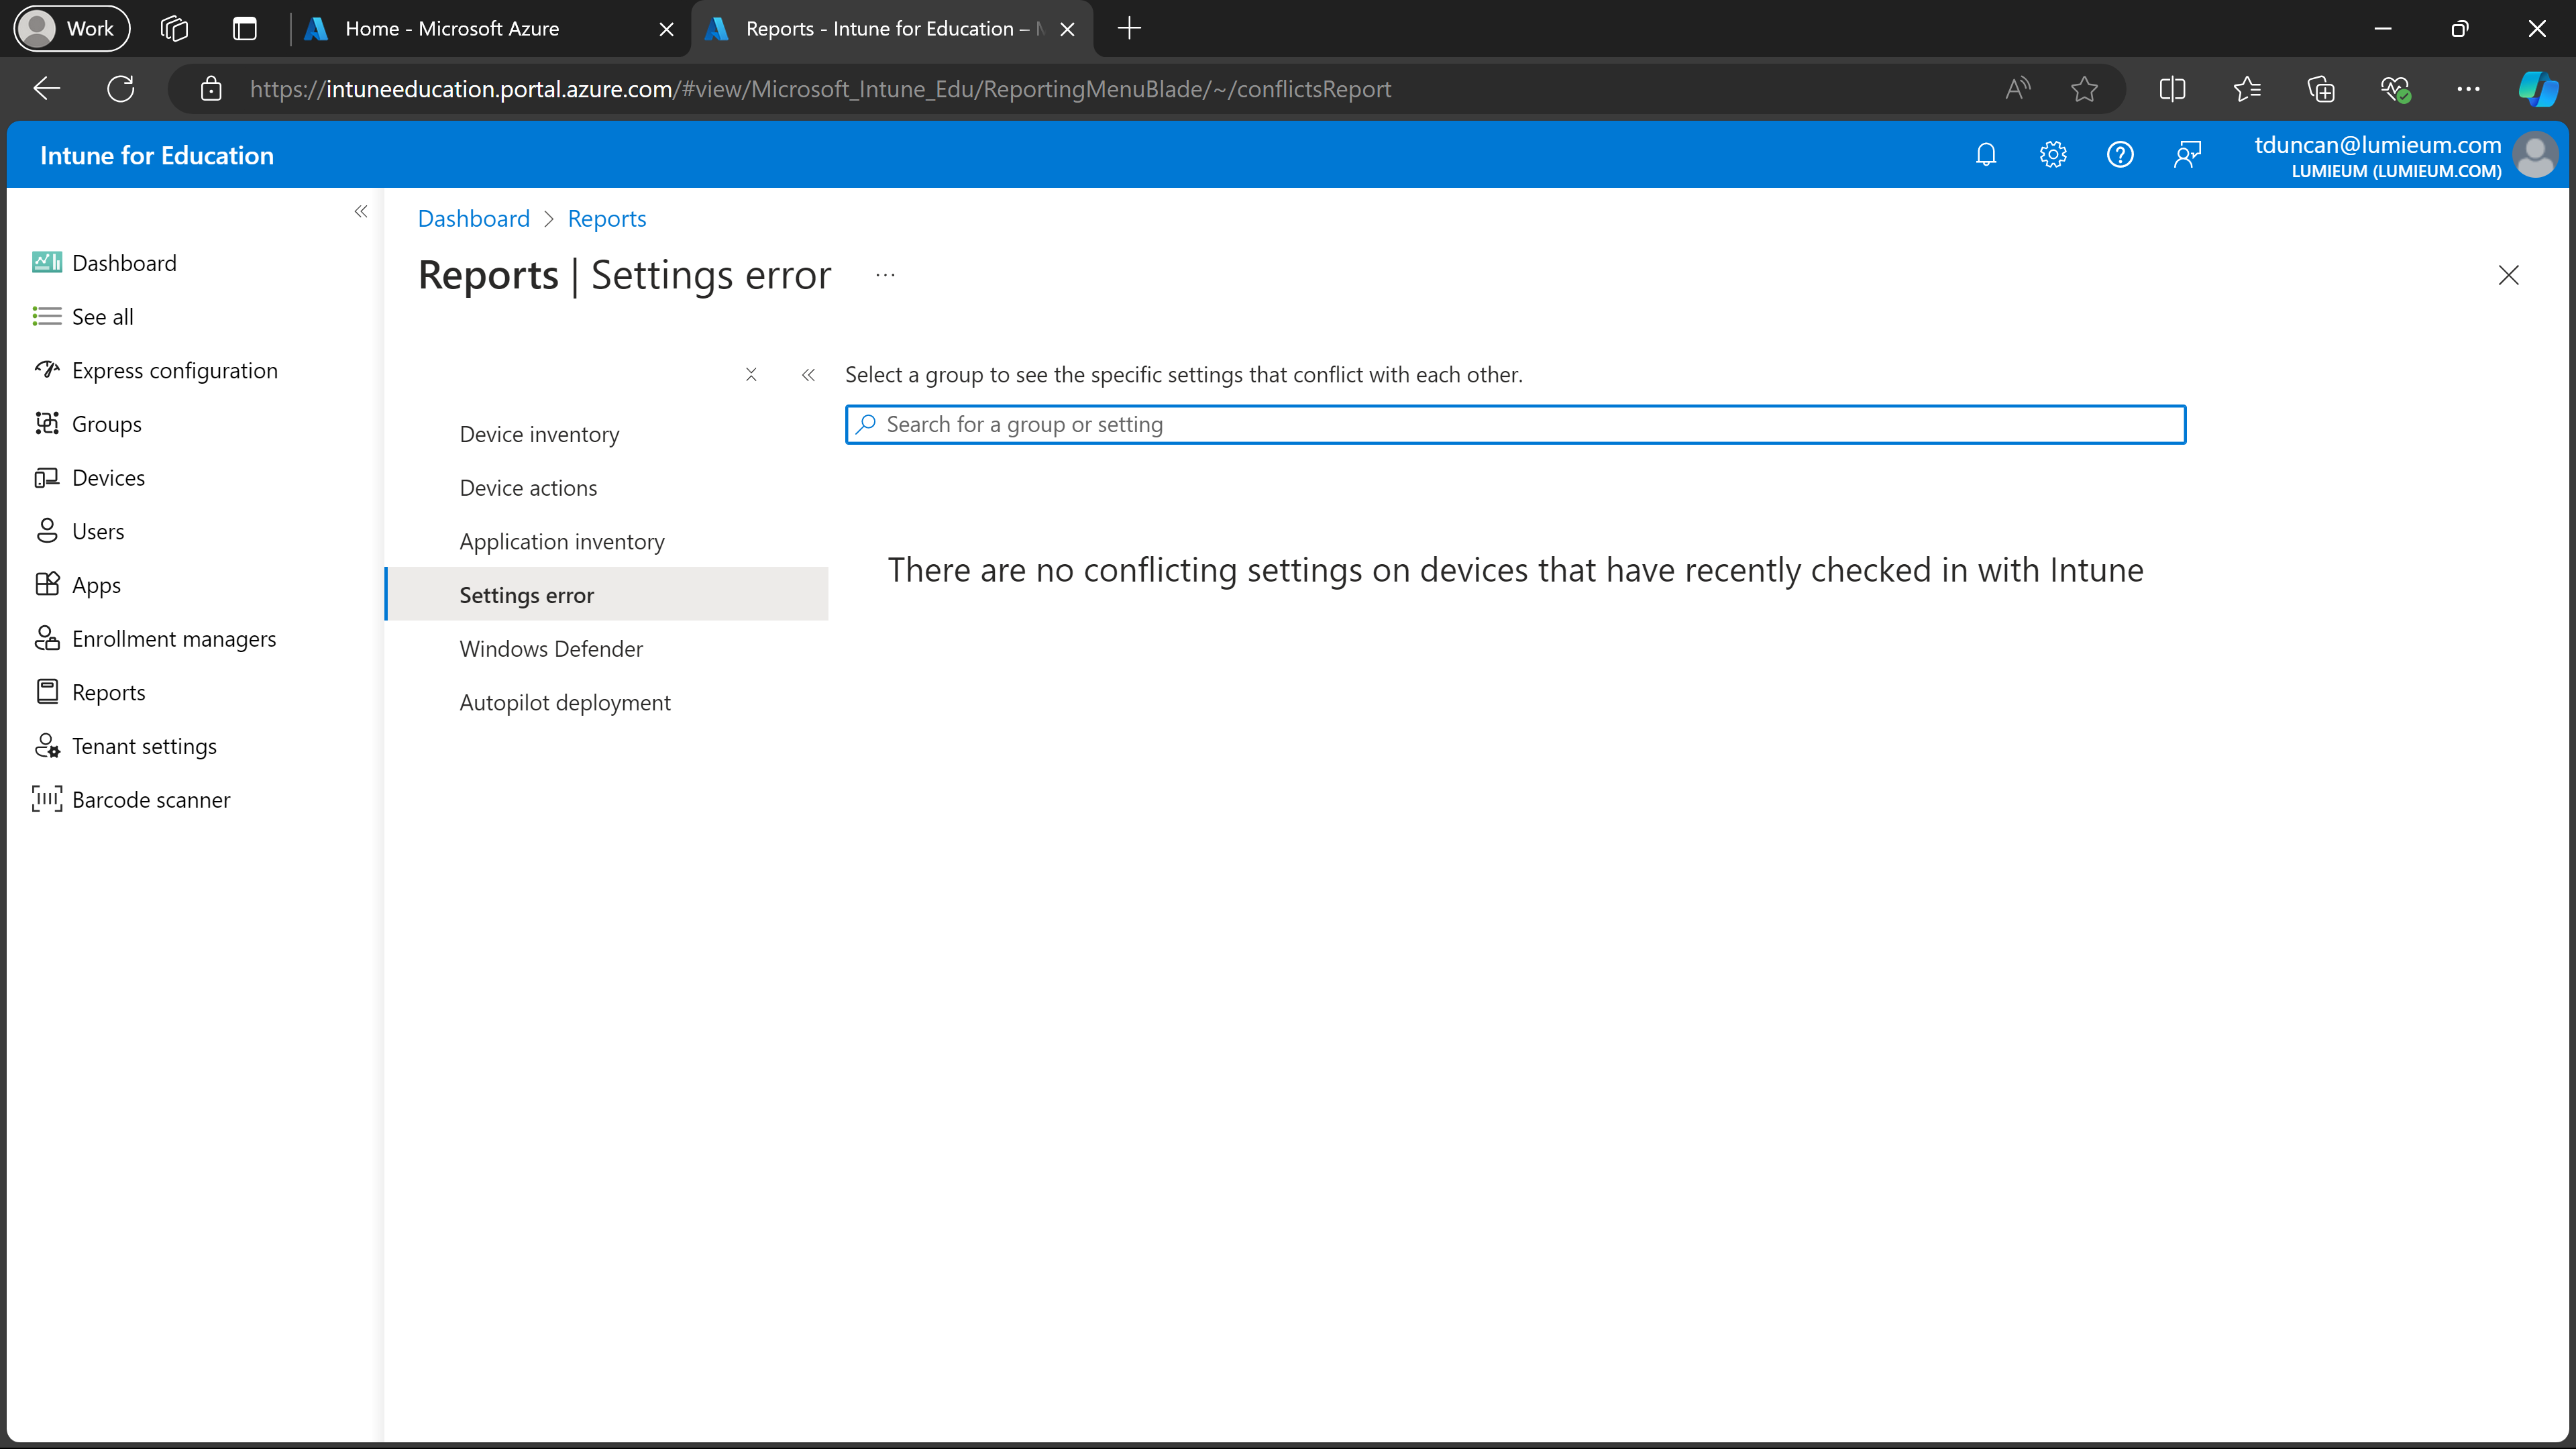The height and width of the screenshot is (1449, 2576).
Task: Open the notifications bell
Action: (1986, 155)
